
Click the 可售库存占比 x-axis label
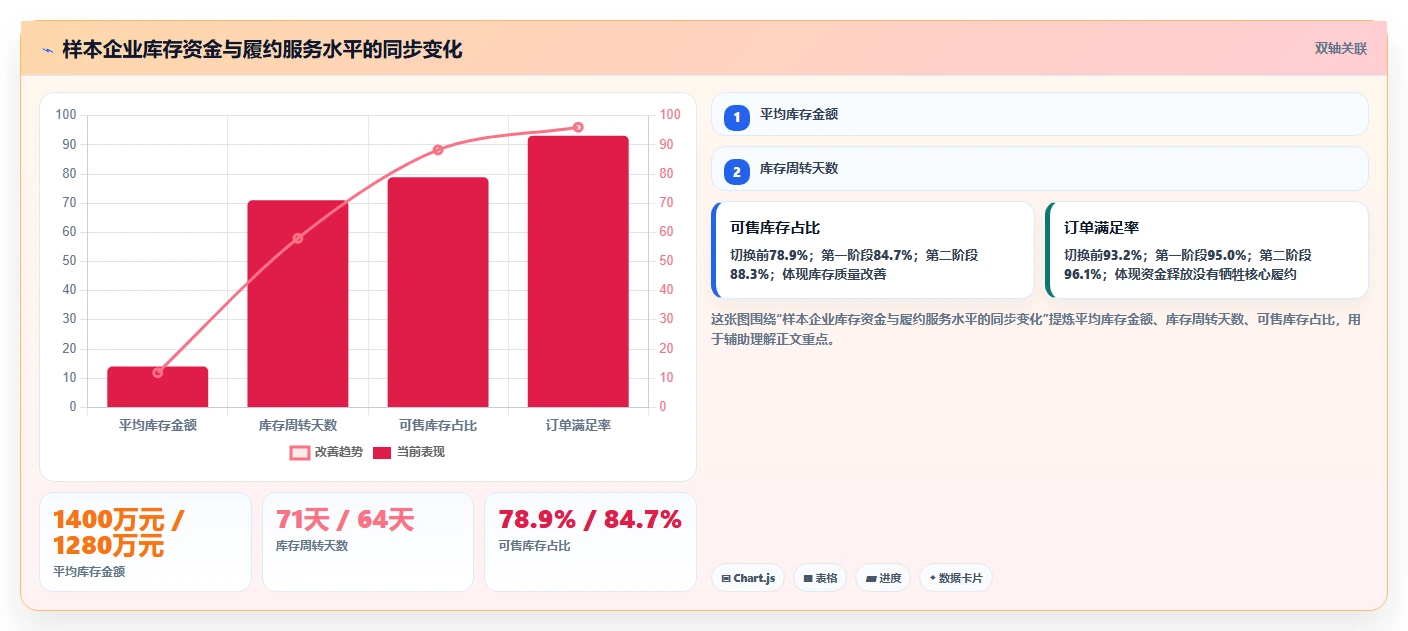pos(438,425)
